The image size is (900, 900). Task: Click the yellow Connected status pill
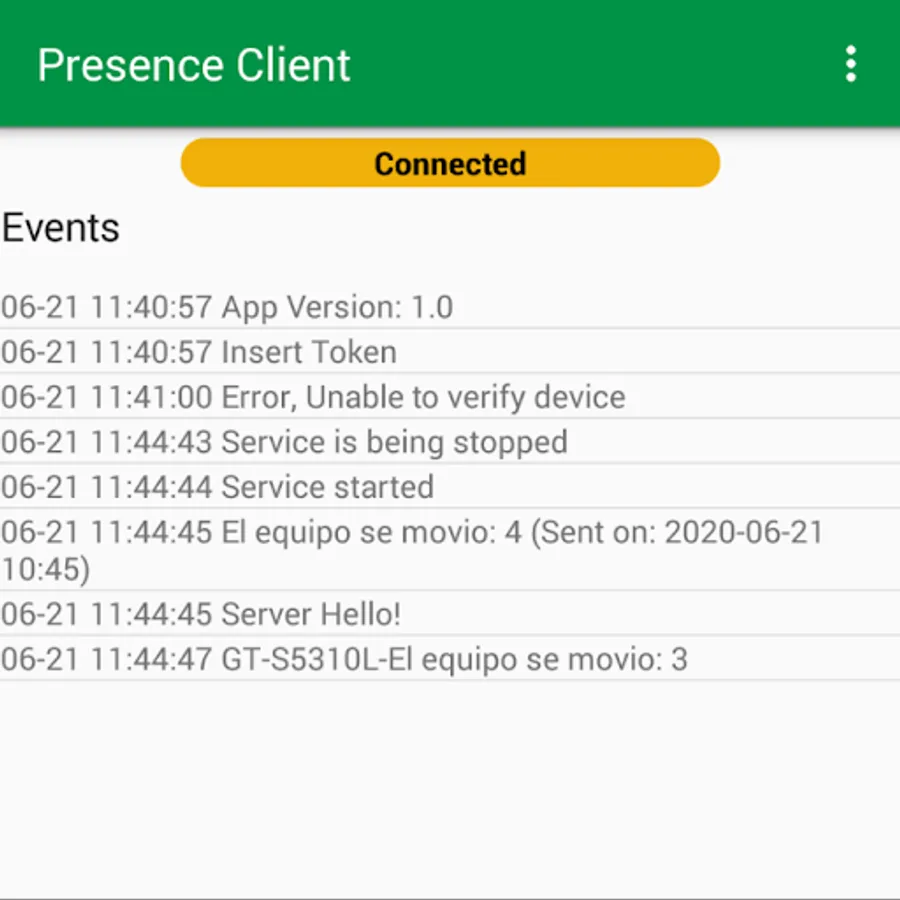pyautogui.click(x=450, y=163)
